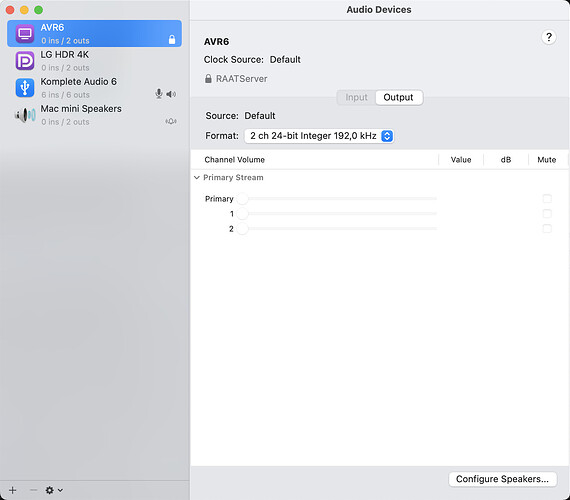Click the dB column header
Image resolution: width=570 pixels, height=500 pixels.
[x=506, y=160]
